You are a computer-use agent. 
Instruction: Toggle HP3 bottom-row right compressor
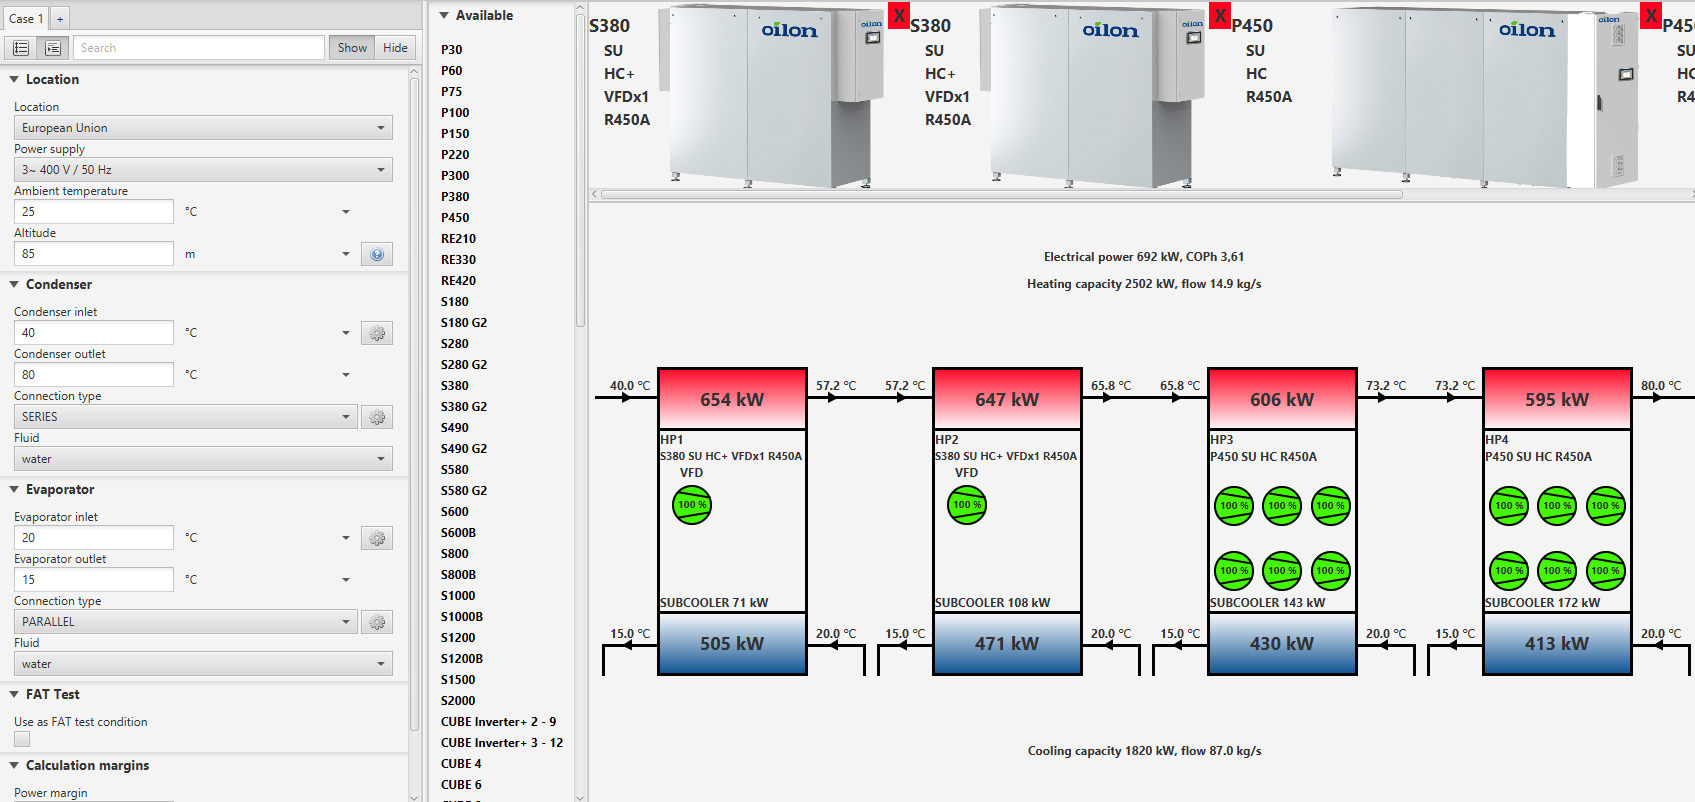click(1331, 571)
